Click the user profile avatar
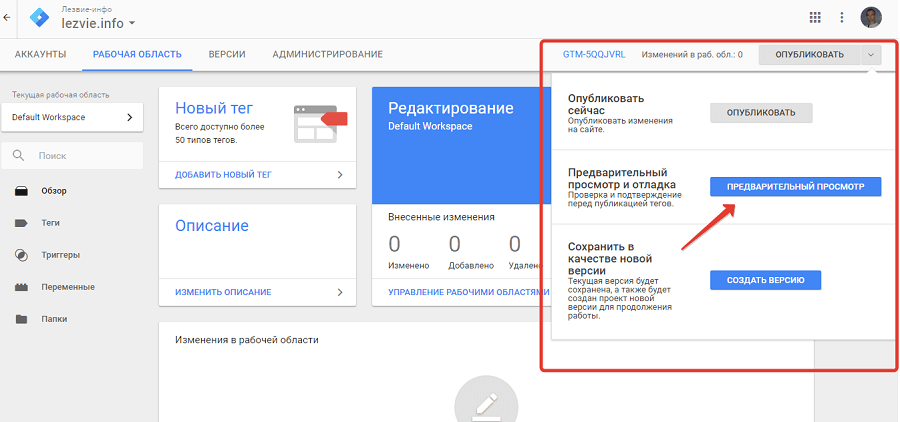The height and width of the screenshot is (422, 900). (x=872, y=17)
